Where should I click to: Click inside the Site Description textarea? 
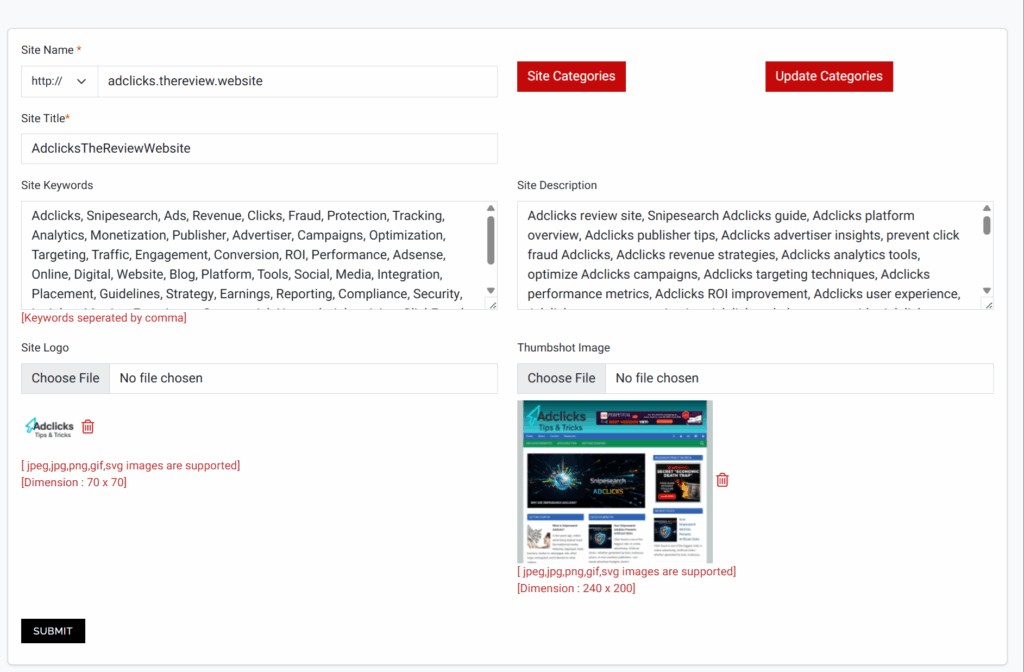[x=746, y=255]
